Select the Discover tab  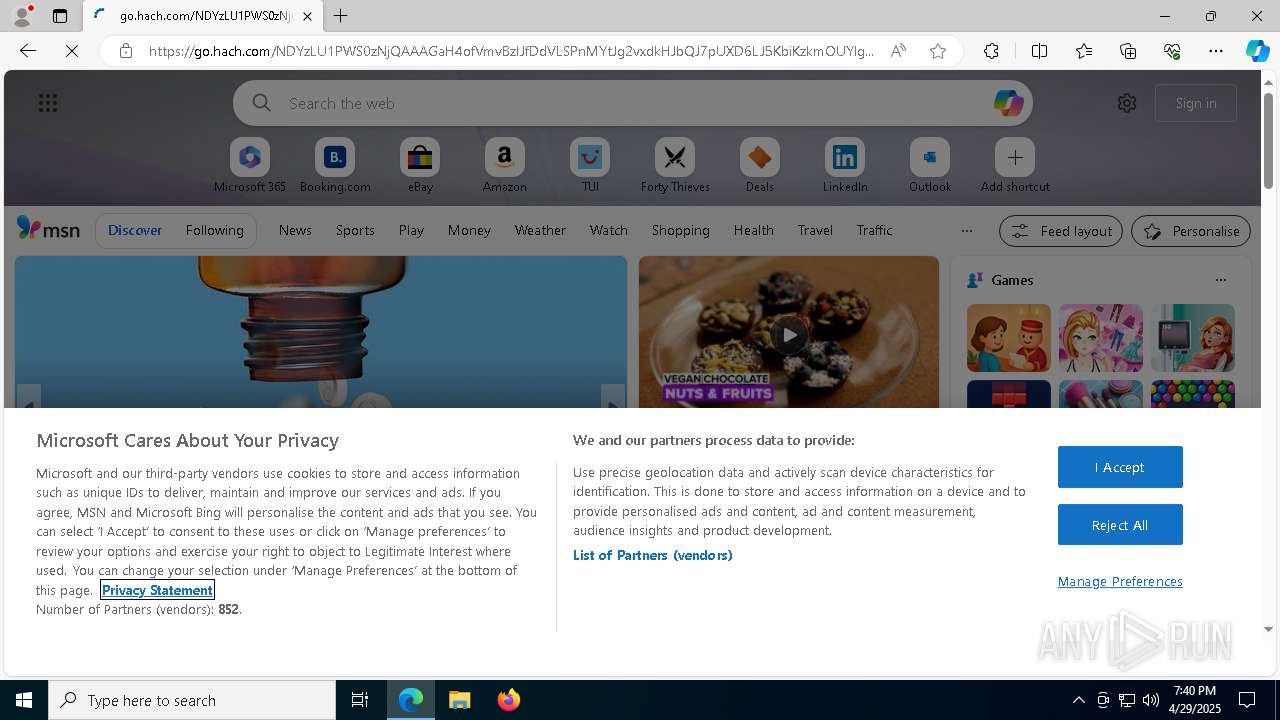[x=135, y=230]
